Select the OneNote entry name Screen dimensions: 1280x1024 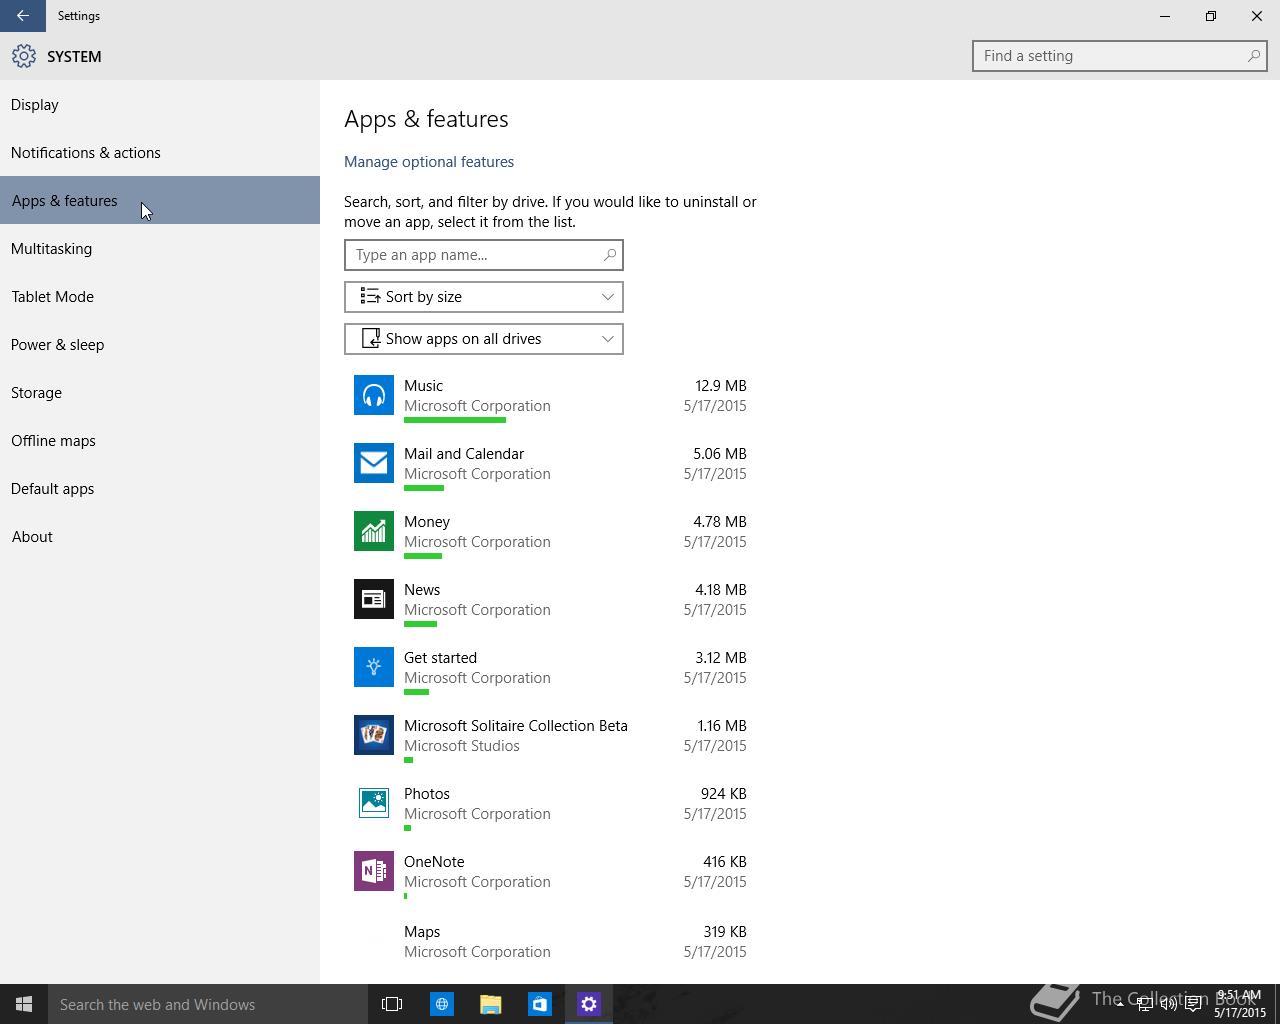click(x=434, y=861)
